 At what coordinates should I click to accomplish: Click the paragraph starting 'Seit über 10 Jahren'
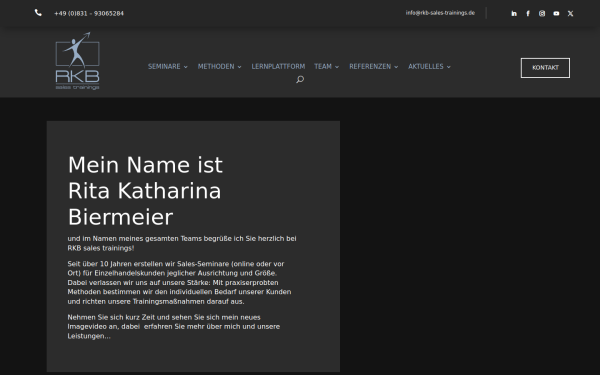pos(179,282)
